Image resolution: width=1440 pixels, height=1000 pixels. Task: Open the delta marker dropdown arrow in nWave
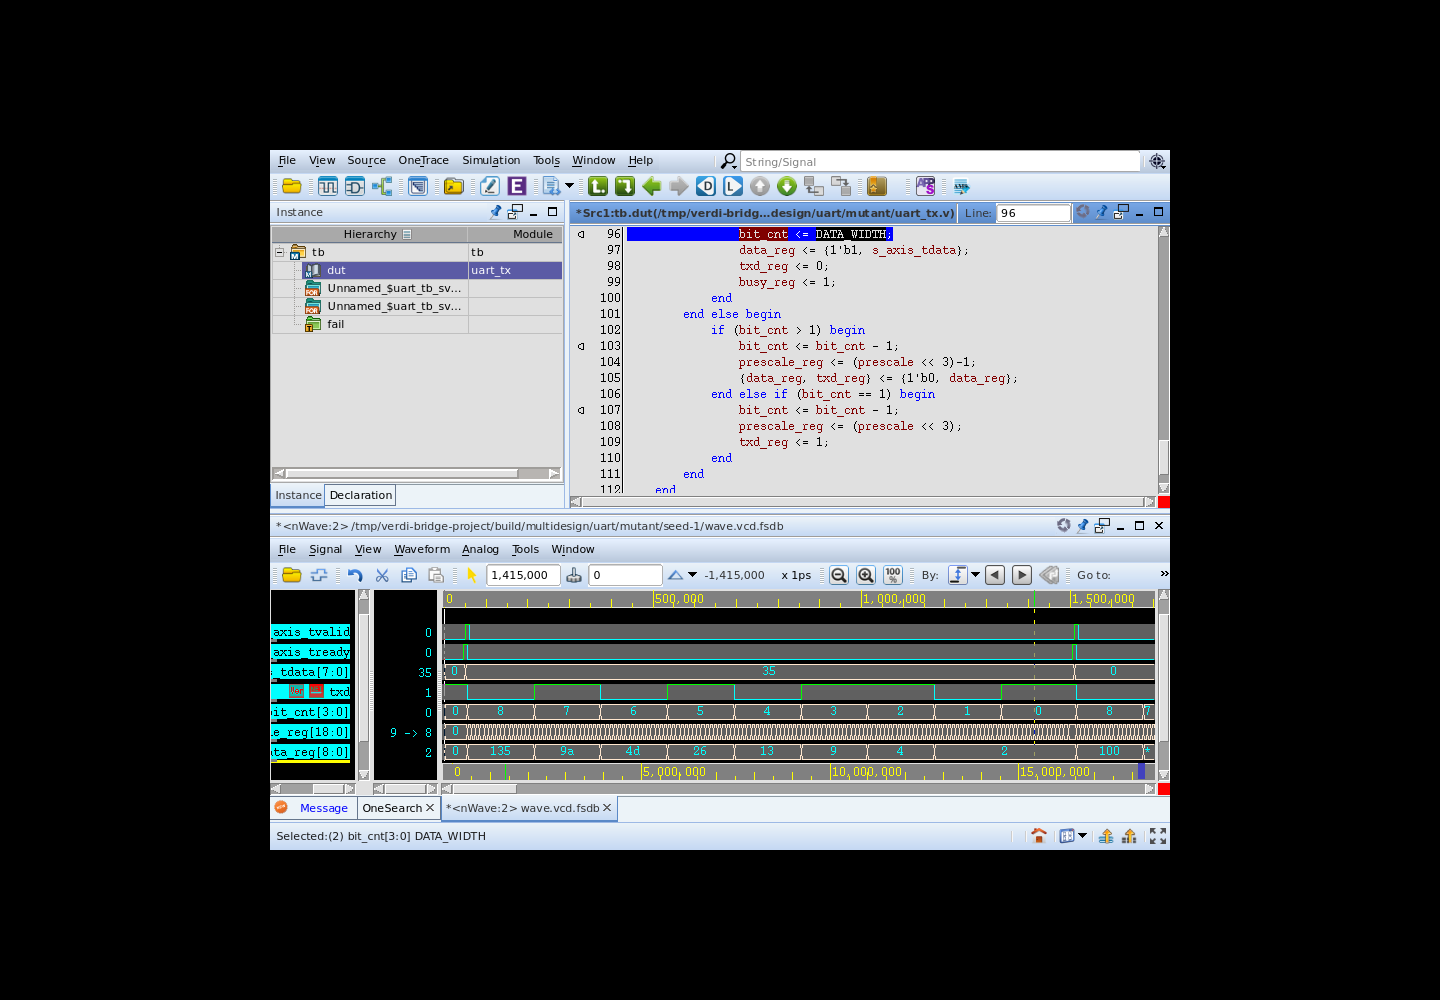click(692, 575)
